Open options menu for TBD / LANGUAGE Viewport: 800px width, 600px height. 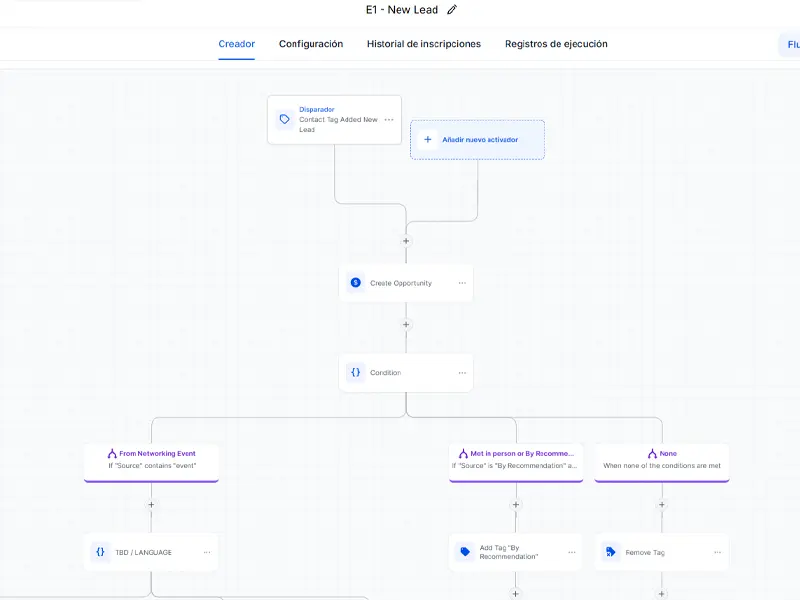click(207, 552)
